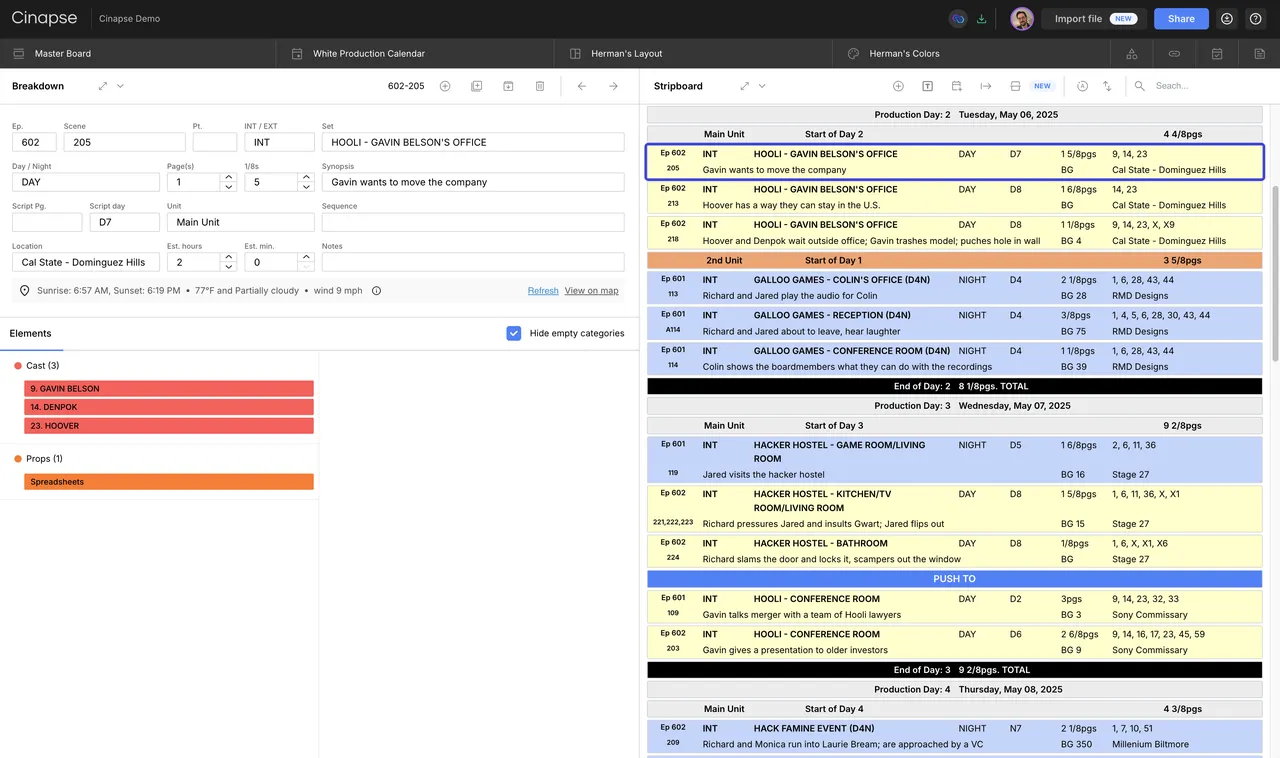Add a day break with the calendar-plus icon
Screen dimensions: 1280x758
click(x=957, y=86)
